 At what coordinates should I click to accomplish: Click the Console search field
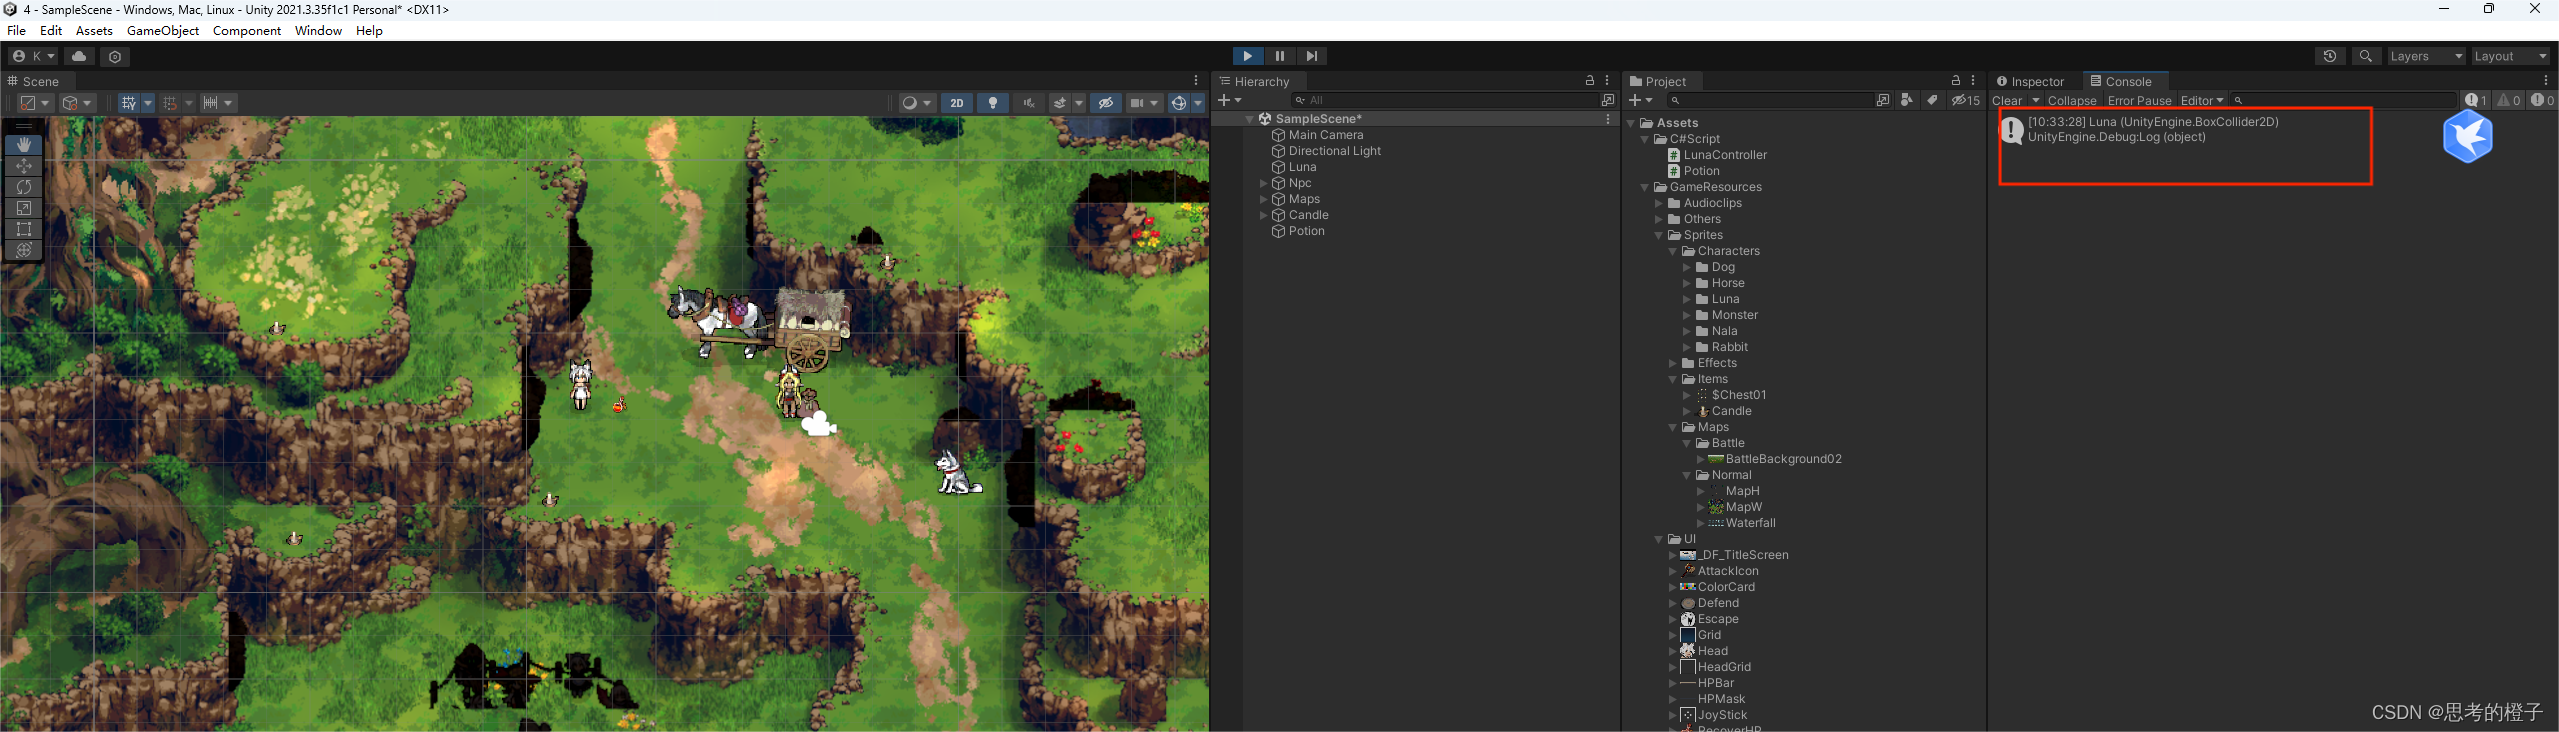click(x=2344, y=100)
